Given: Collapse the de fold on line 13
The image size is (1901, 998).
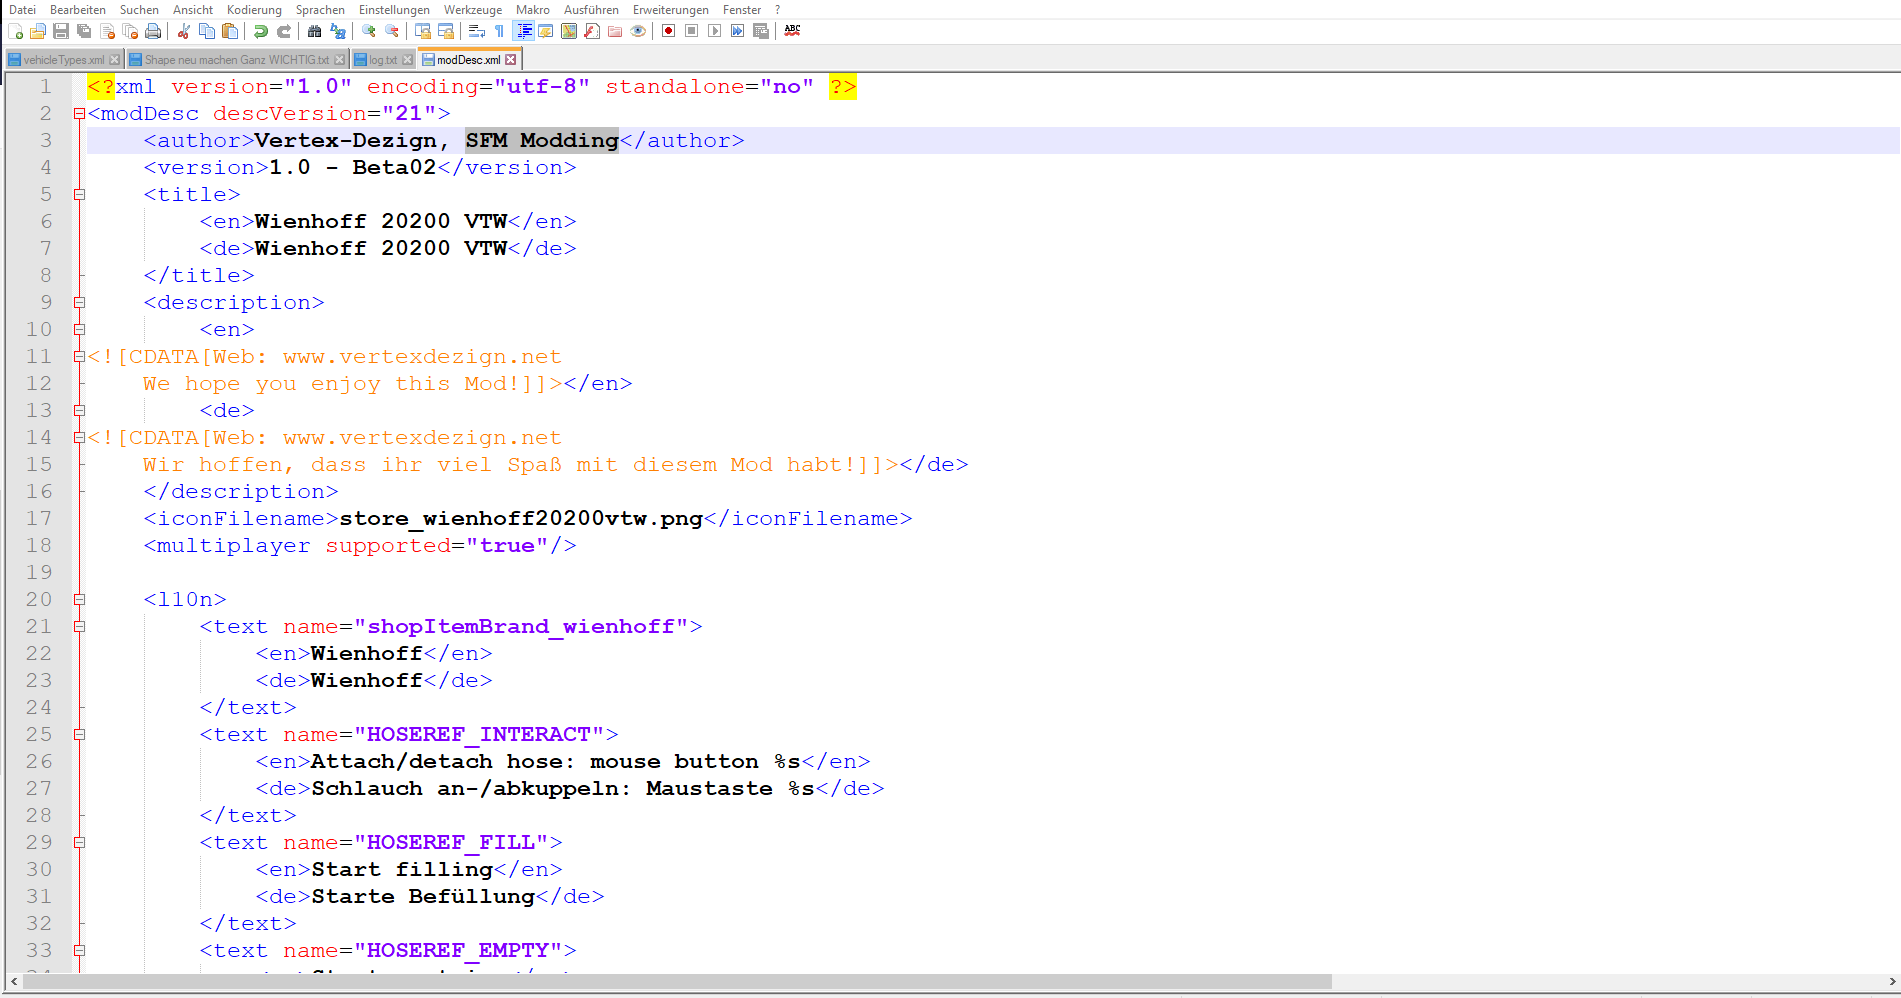Looking at the screenshot, I should (x=79, y=411).
